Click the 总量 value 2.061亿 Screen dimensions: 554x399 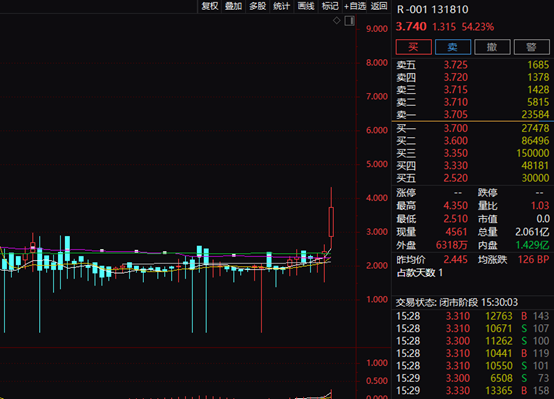(x=532, y=232)
